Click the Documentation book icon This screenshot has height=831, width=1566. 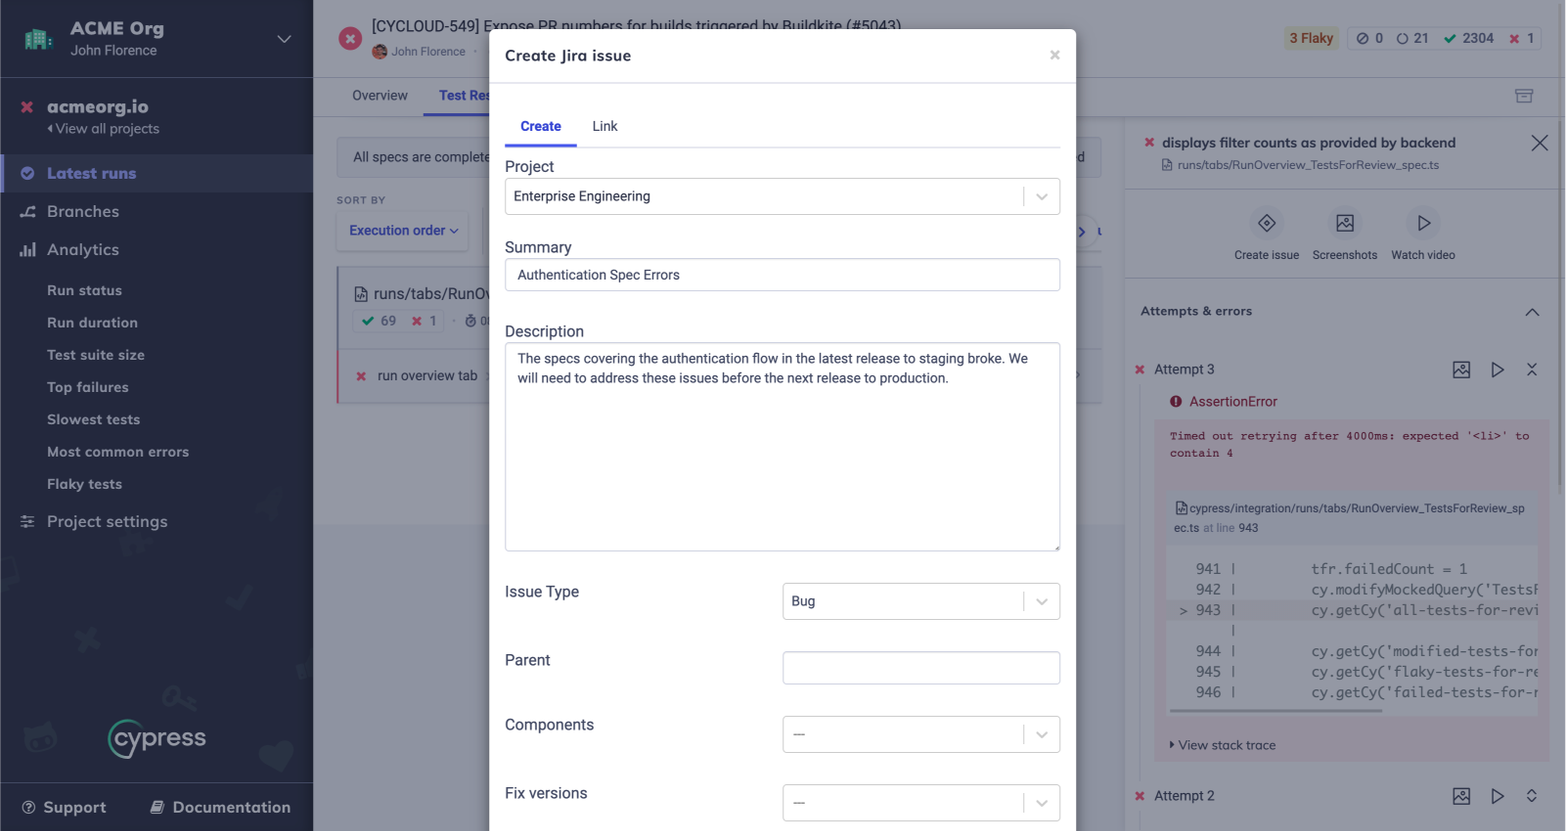pyautogui.click(x=157, y=807)
